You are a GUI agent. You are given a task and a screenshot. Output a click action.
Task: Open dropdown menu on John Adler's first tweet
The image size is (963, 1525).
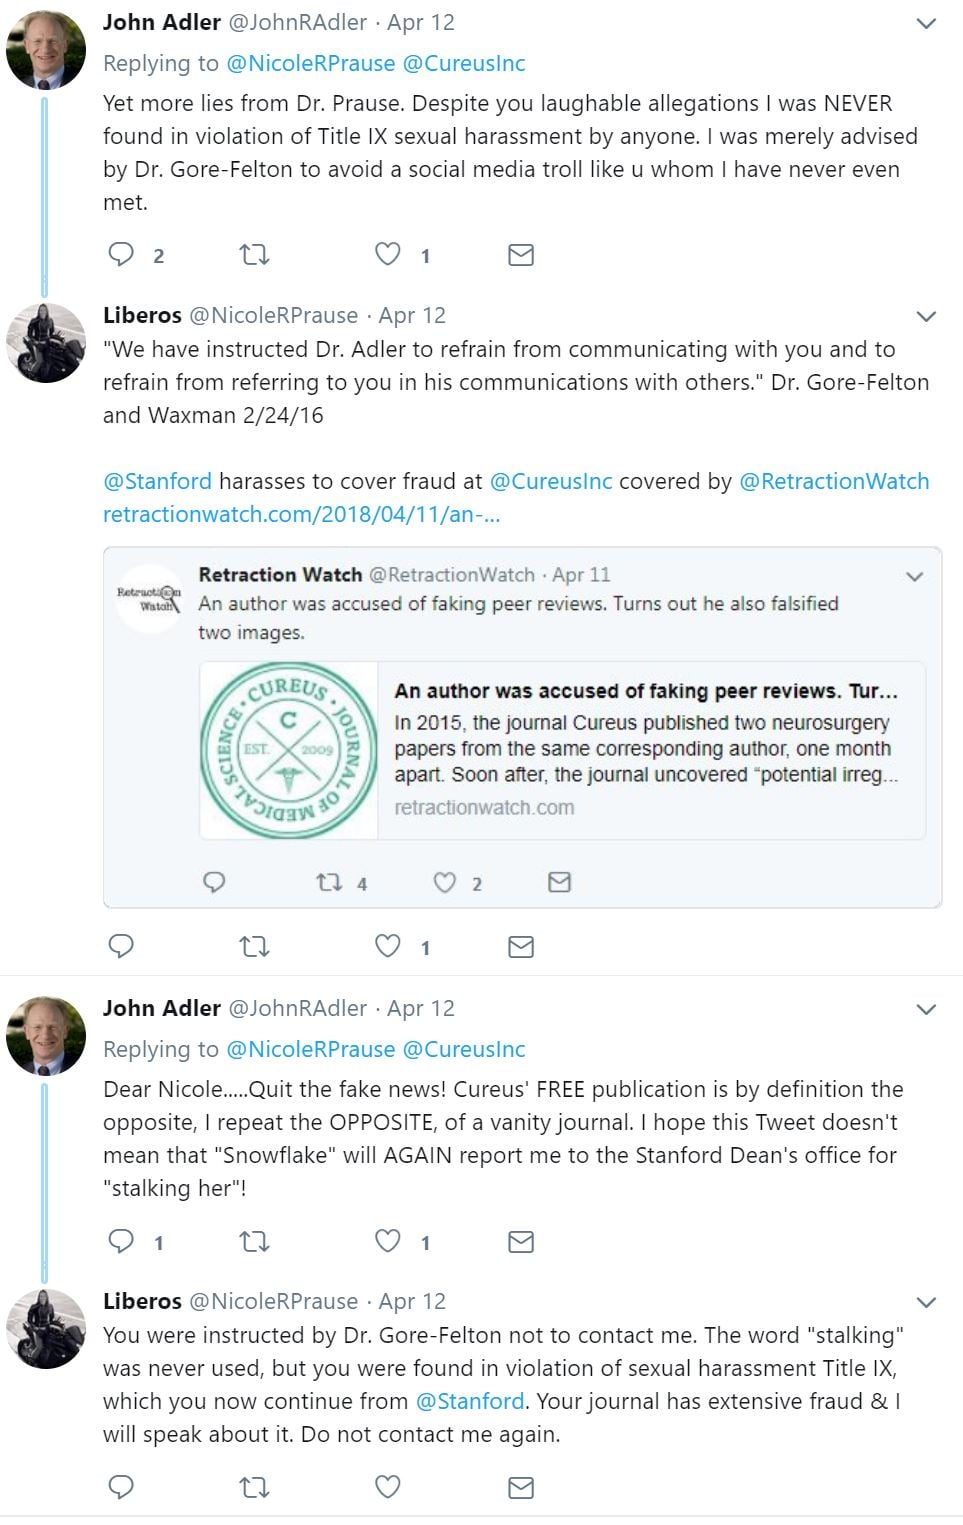coord(926,23)
